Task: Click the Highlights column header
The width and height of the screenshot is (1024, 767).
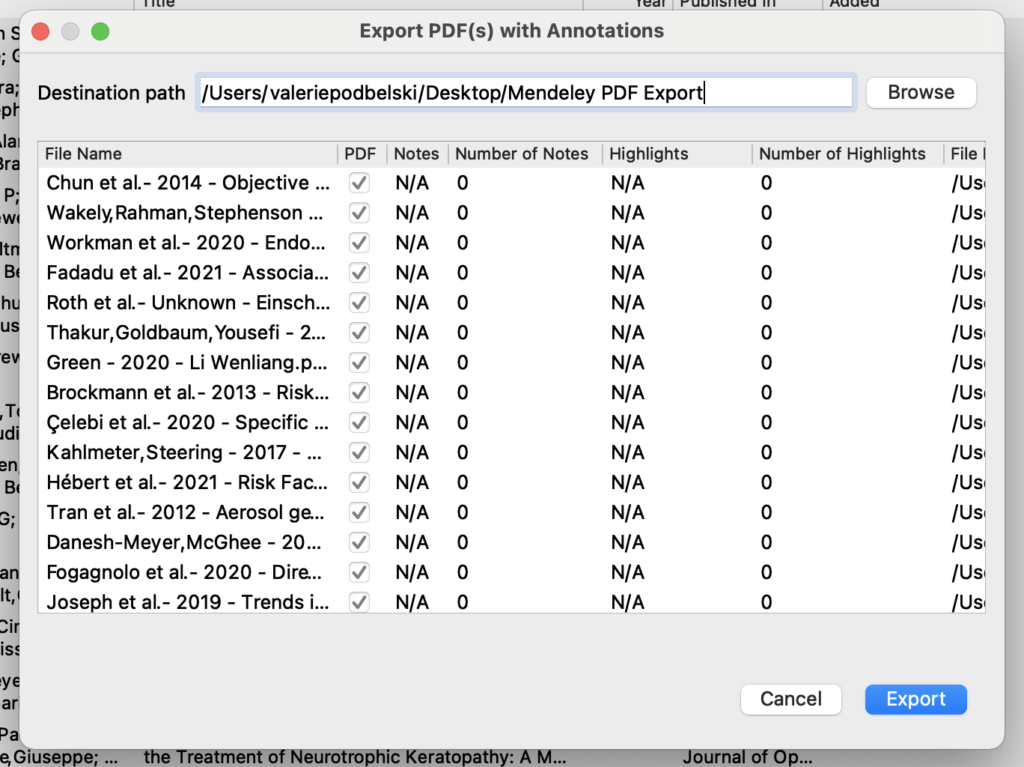Action: [649, 154]
